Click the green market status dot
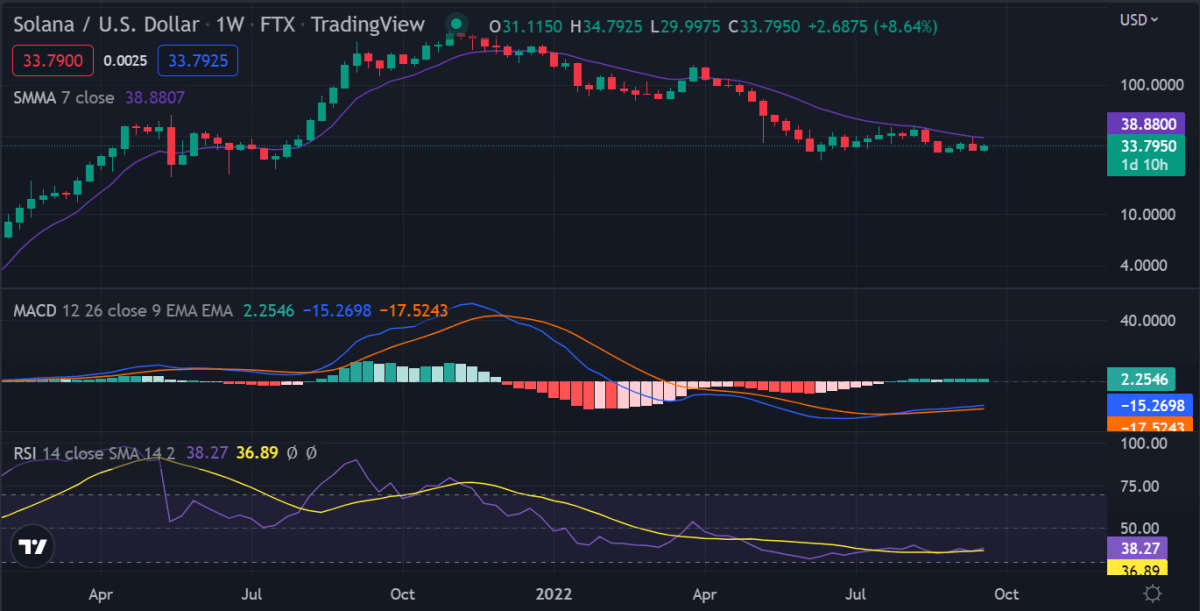This screenshot has height=611, width=1200. (456, 24)
